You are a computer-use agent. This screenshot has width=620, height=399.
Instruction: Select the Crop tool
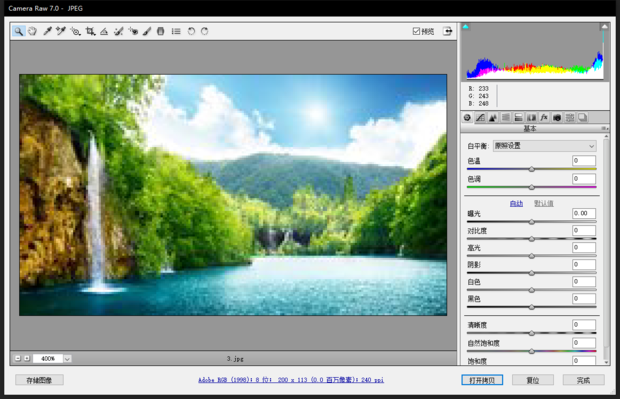[x=91, y=31]
